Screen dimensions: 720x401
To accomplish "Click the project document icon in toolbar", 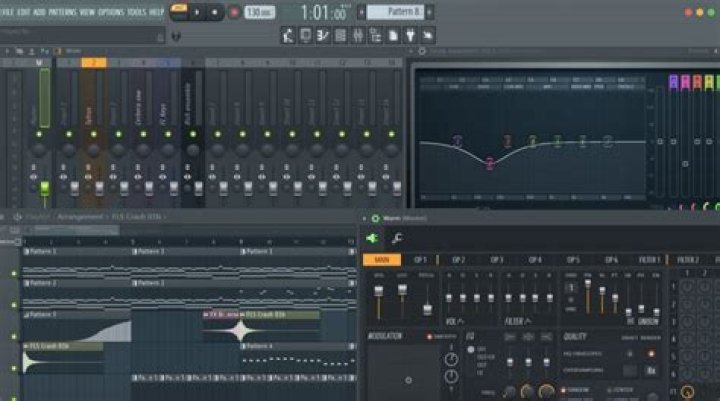I will tap(393, 36).
